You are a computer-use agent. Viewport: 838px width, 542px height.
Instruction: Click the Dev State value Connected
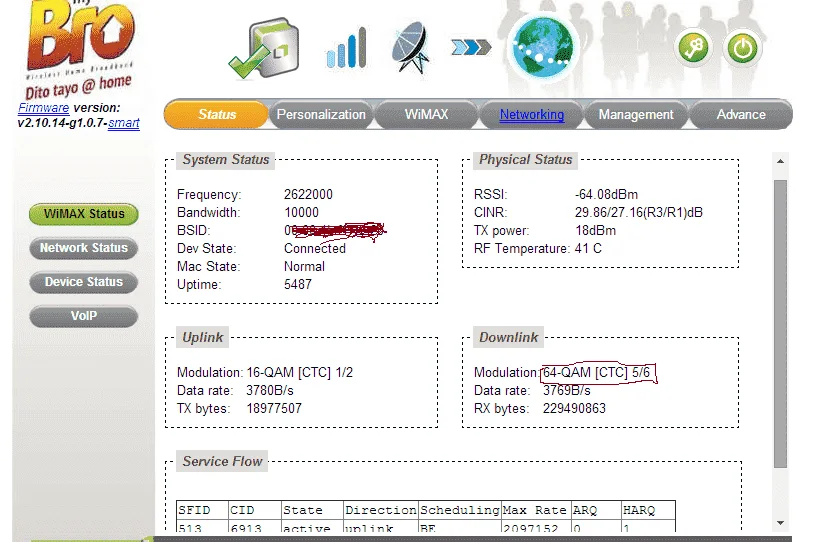point(315,249)
